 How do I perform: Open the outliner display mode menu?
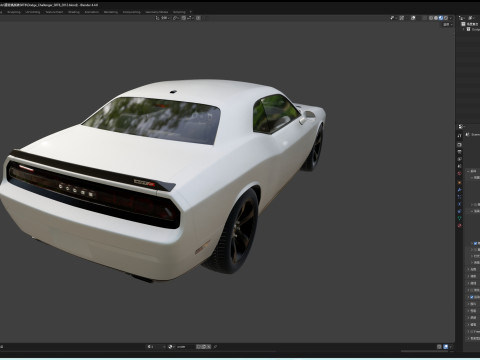pyautogui.click(x=462, y=18)
